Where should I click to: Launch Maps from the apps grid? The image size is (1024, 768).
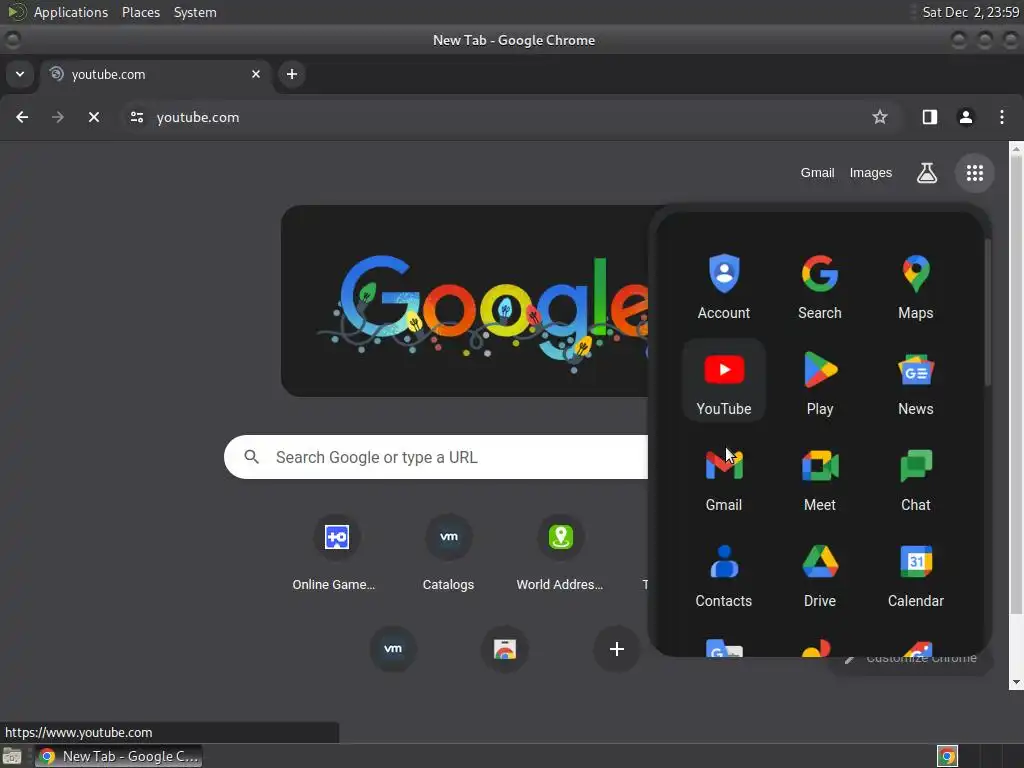tap(916, 286)
